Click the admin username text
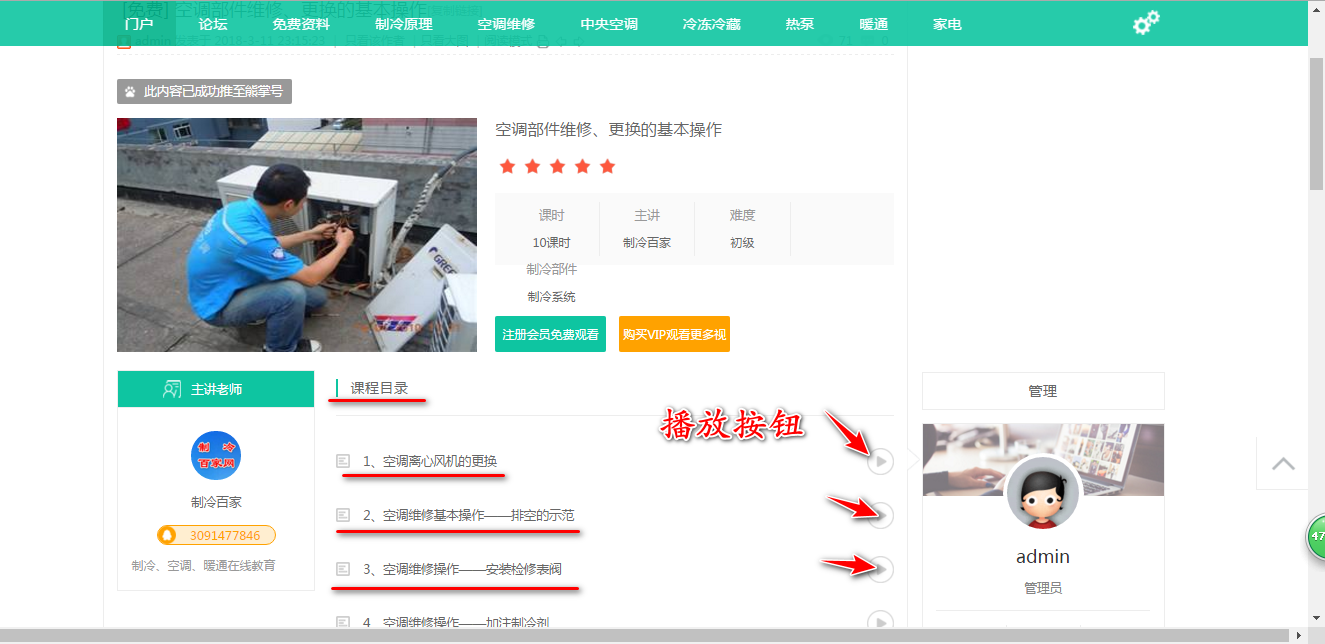The width and height of the screenshot is (1325, 644). pos(1043,557)
